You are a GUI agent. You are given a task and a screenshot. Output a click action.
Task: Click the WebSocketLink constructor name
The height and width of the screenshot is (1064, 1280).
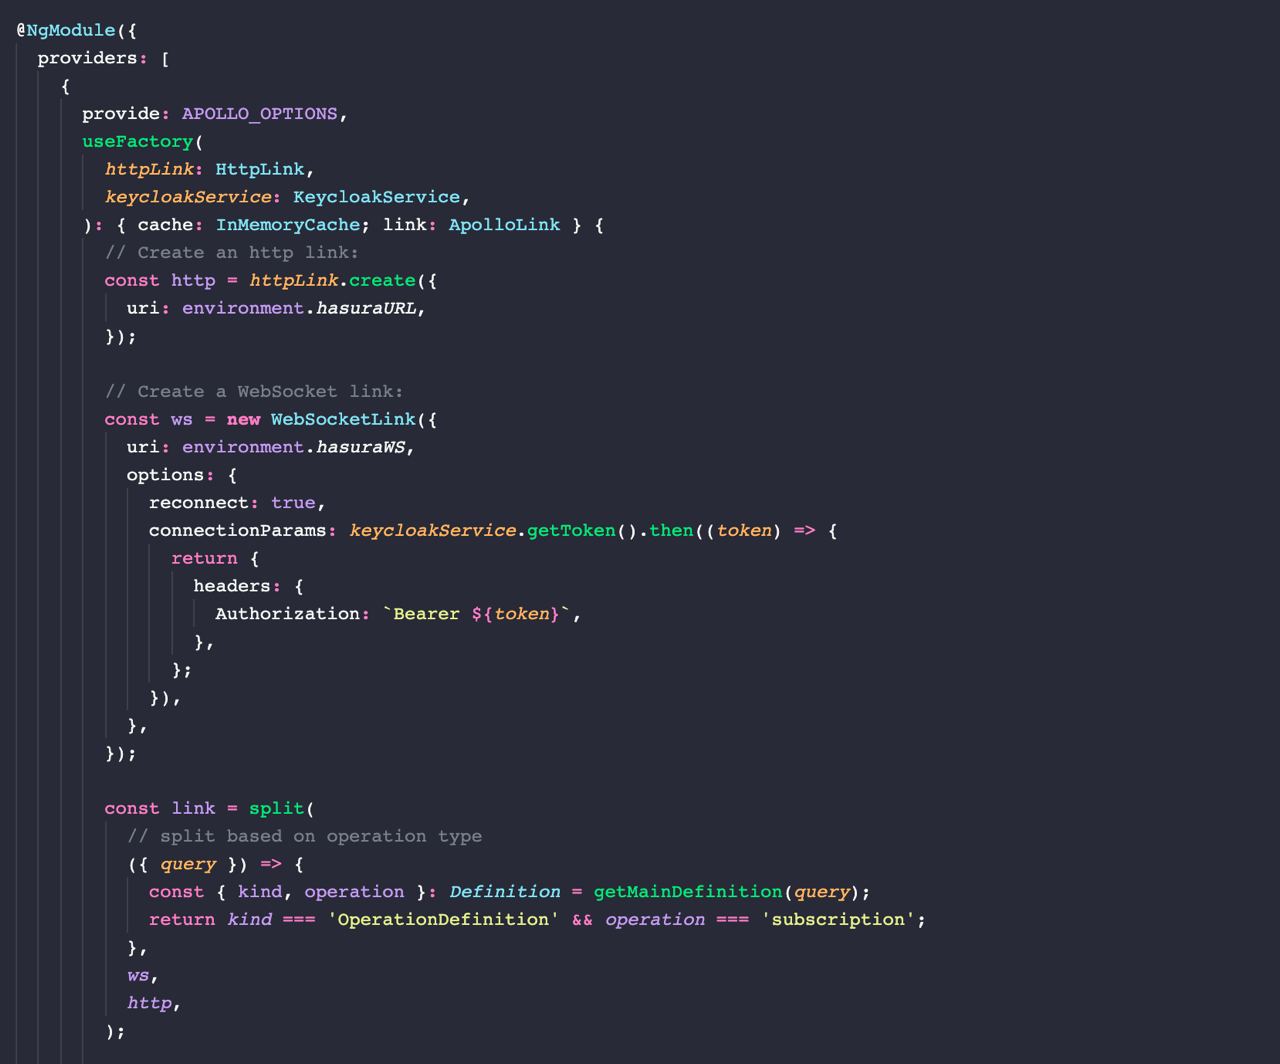point(343,419)
